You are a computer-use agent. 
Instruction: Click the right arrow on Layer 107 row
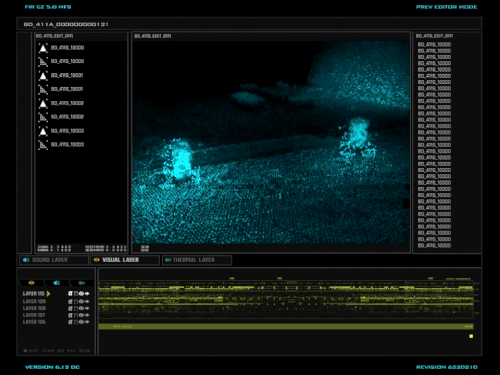point(87,315)
